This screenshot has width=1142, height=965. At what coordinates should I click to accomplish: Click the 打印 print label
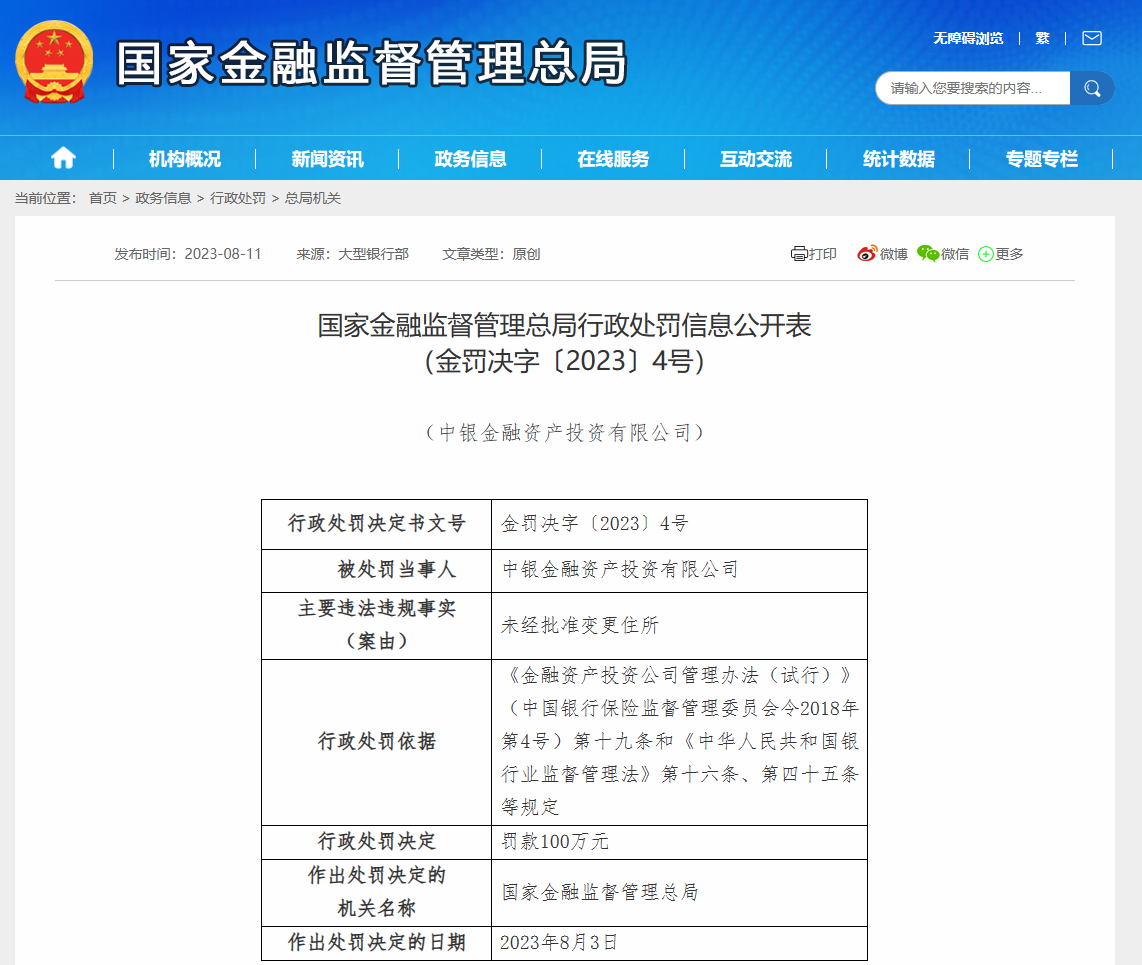(822, 253)
